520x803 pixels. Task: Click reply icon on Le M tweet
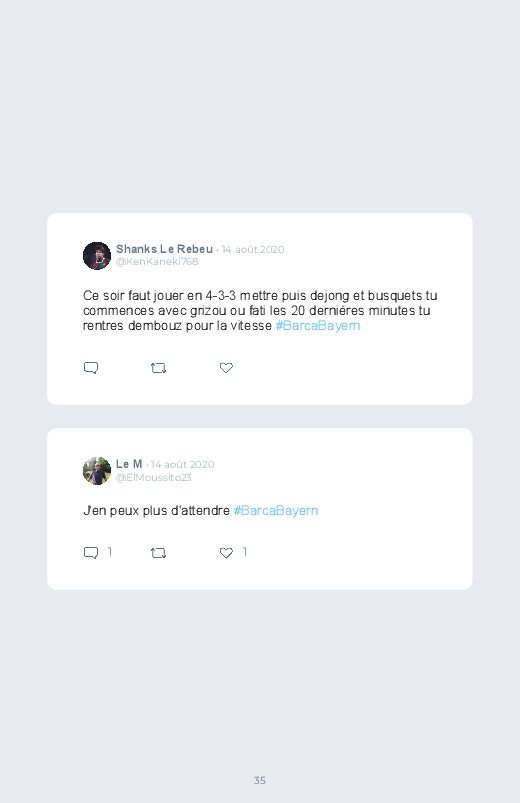tap(91, 553)
